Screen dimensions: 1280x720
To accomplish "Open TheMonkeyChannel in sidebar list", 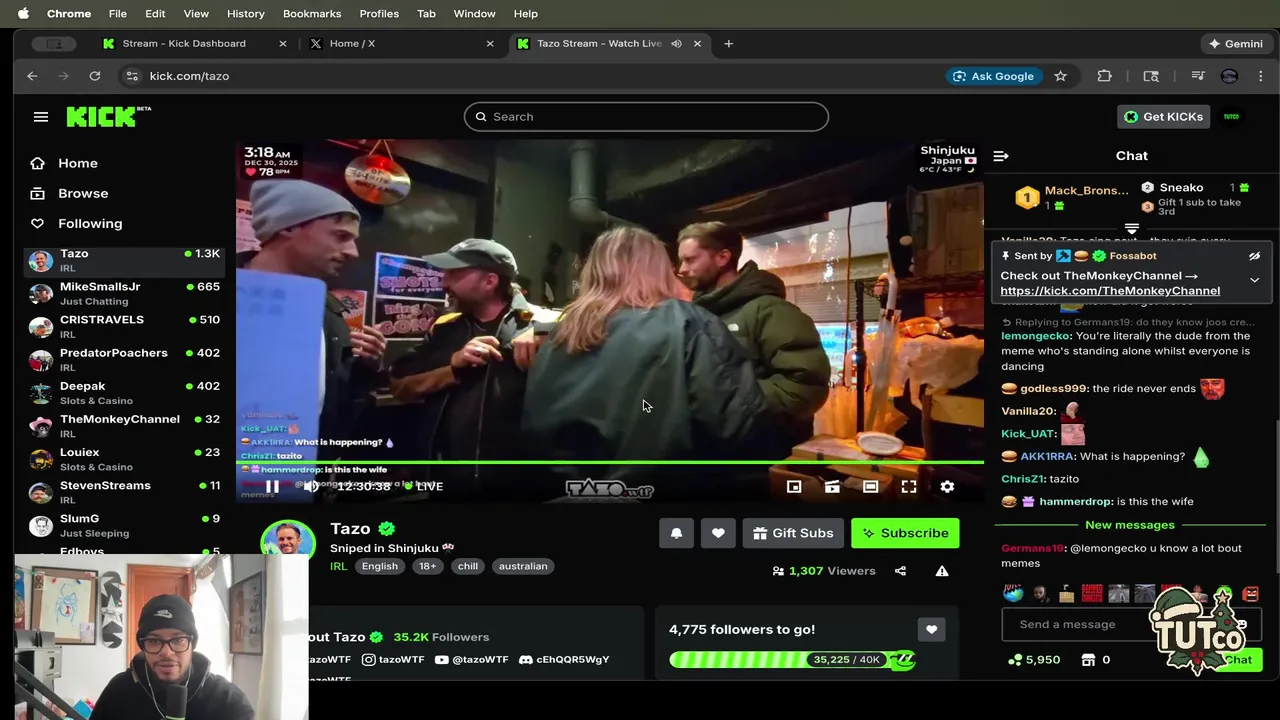I will 124,425.
